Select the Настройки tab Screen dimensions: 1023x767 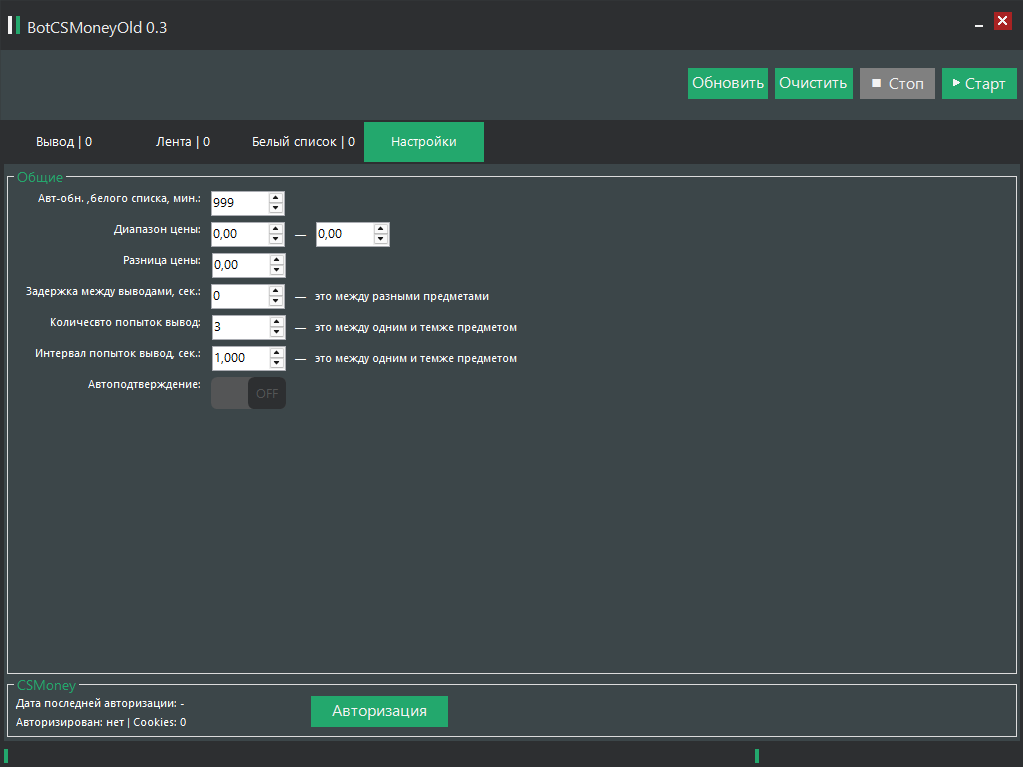point(424,142)
